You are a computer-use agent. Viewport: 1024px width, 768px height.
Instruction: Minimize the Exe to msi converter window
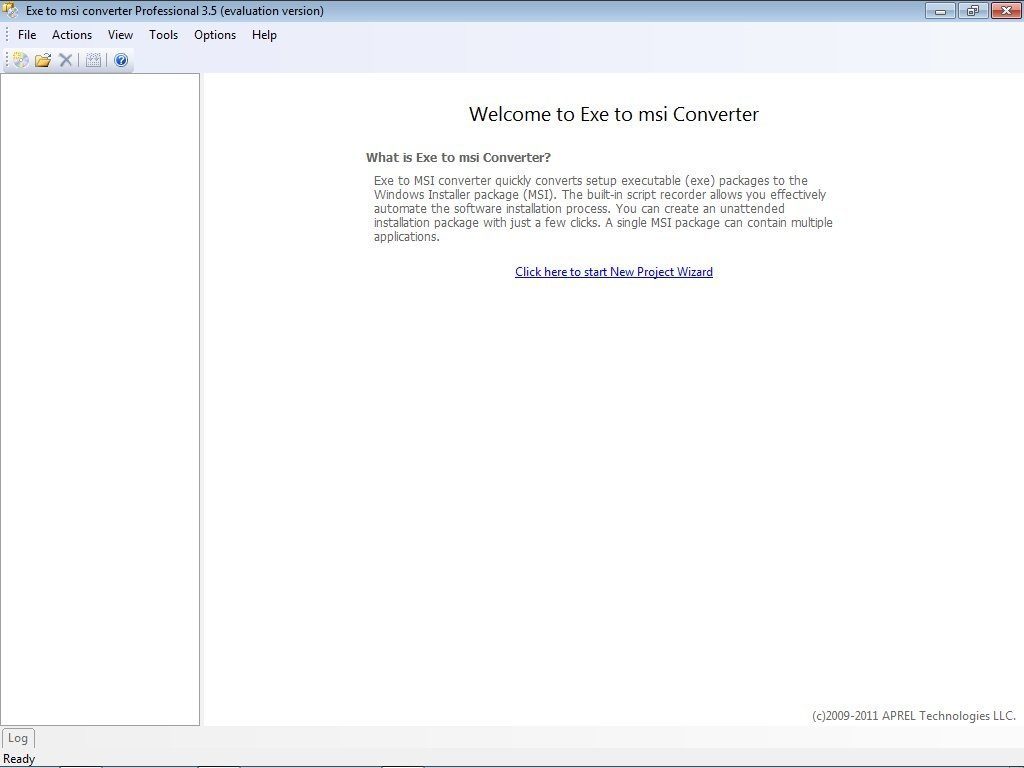click(x=940, y=10)
